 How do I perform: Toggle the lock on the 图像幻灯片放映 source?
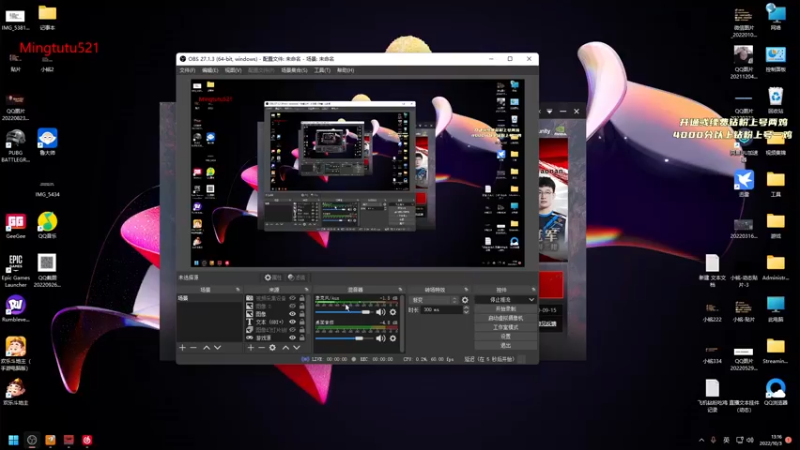click(302, 330)
